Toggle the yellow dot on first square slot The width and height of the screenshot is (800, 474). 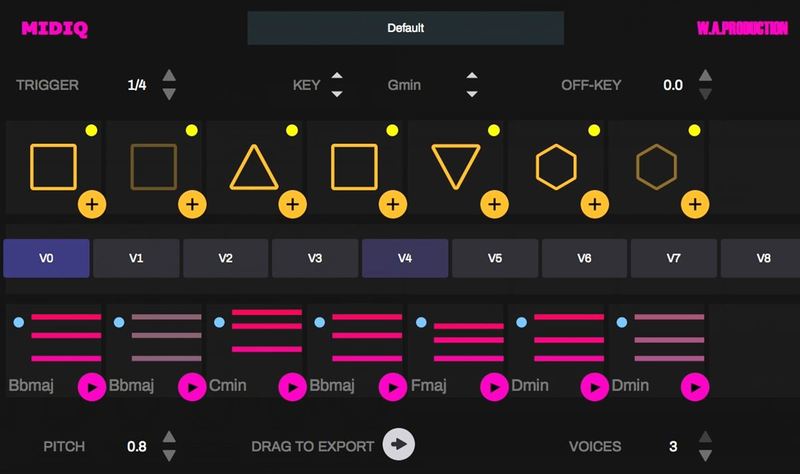pyautogui.click(x=91, y=130)
